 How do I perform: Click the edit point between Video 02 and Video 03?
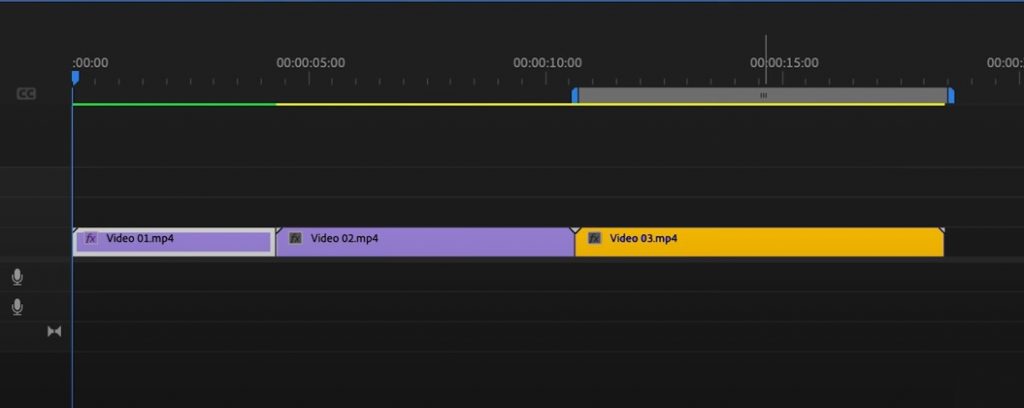click(x=574, y=241)
